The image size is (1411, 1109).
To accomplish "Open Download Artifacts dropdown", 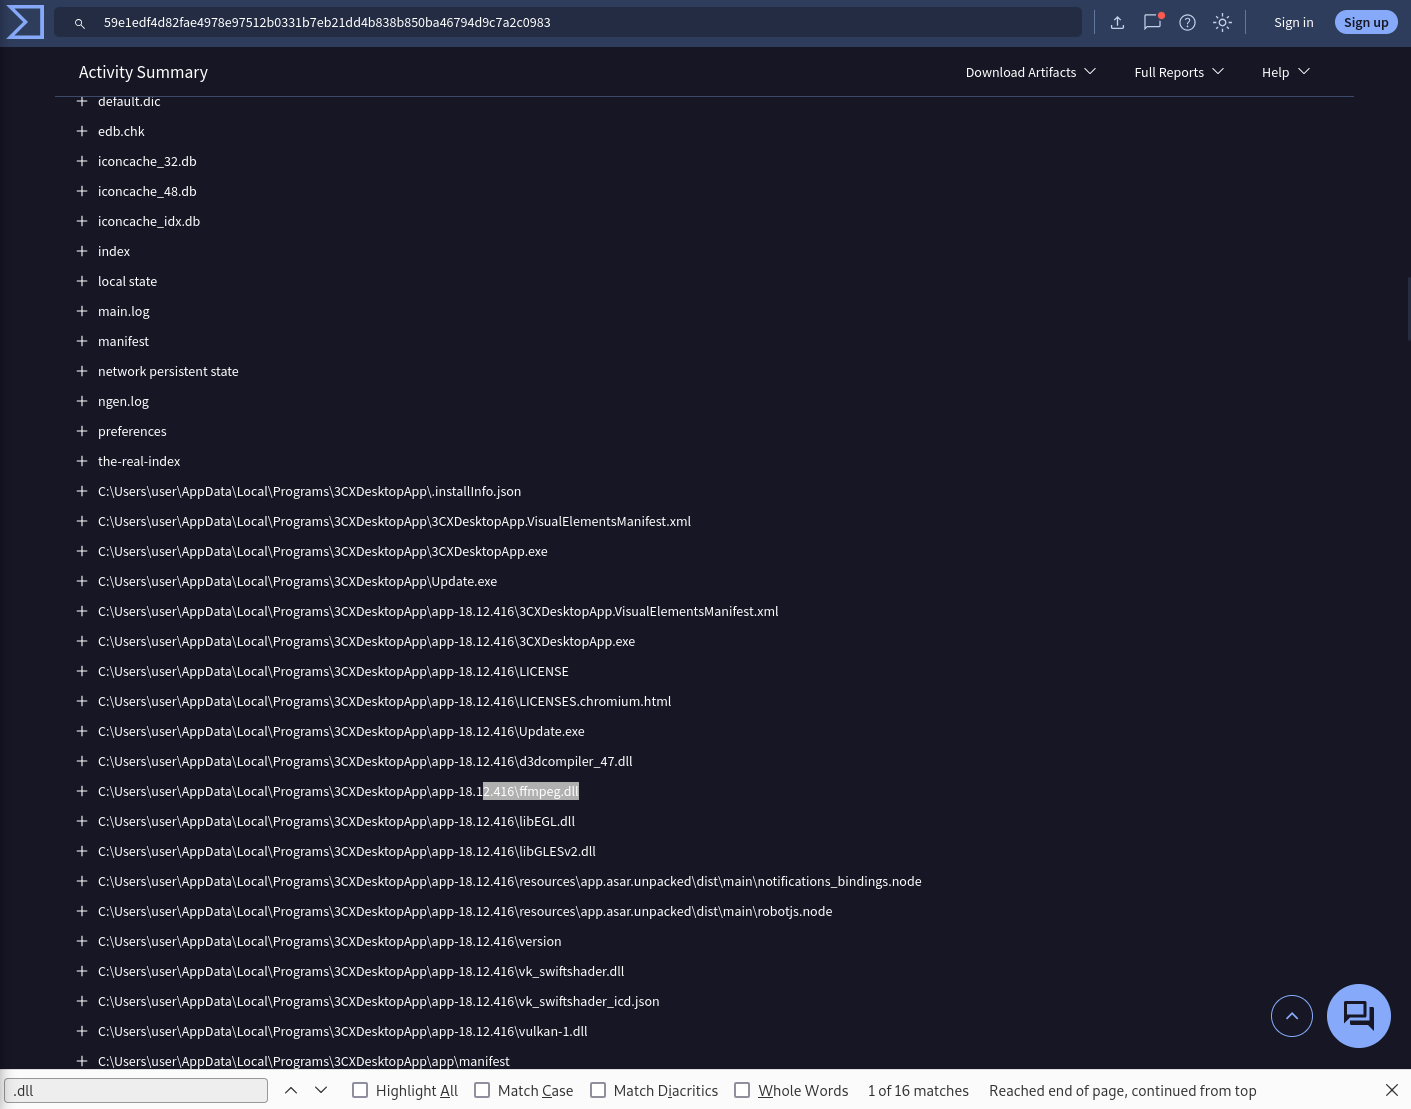I will (x=1031, y=72).
